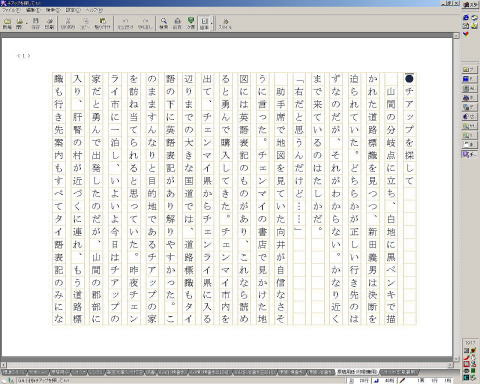
Task: Click the 元に戻す (Undo) toolbar icon
Action: [125, 23]
